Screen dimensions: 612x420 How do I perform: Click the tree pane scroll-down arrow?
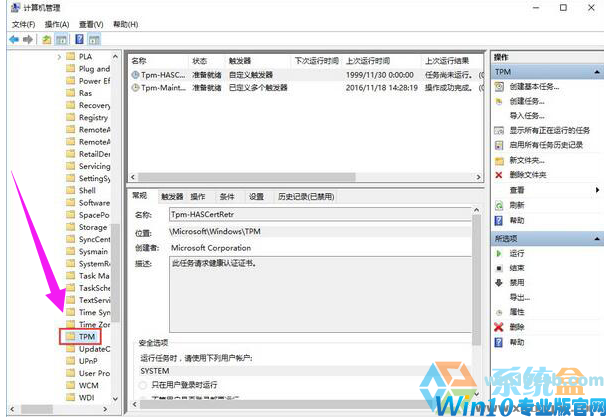(x=115, y=399)
